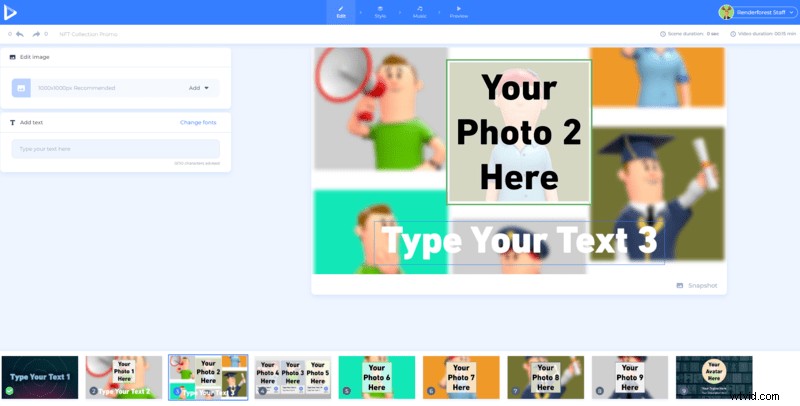Viewport: 800px width, 406px height.
Task: Click the 'Type your text here' field
Action: 115,149
